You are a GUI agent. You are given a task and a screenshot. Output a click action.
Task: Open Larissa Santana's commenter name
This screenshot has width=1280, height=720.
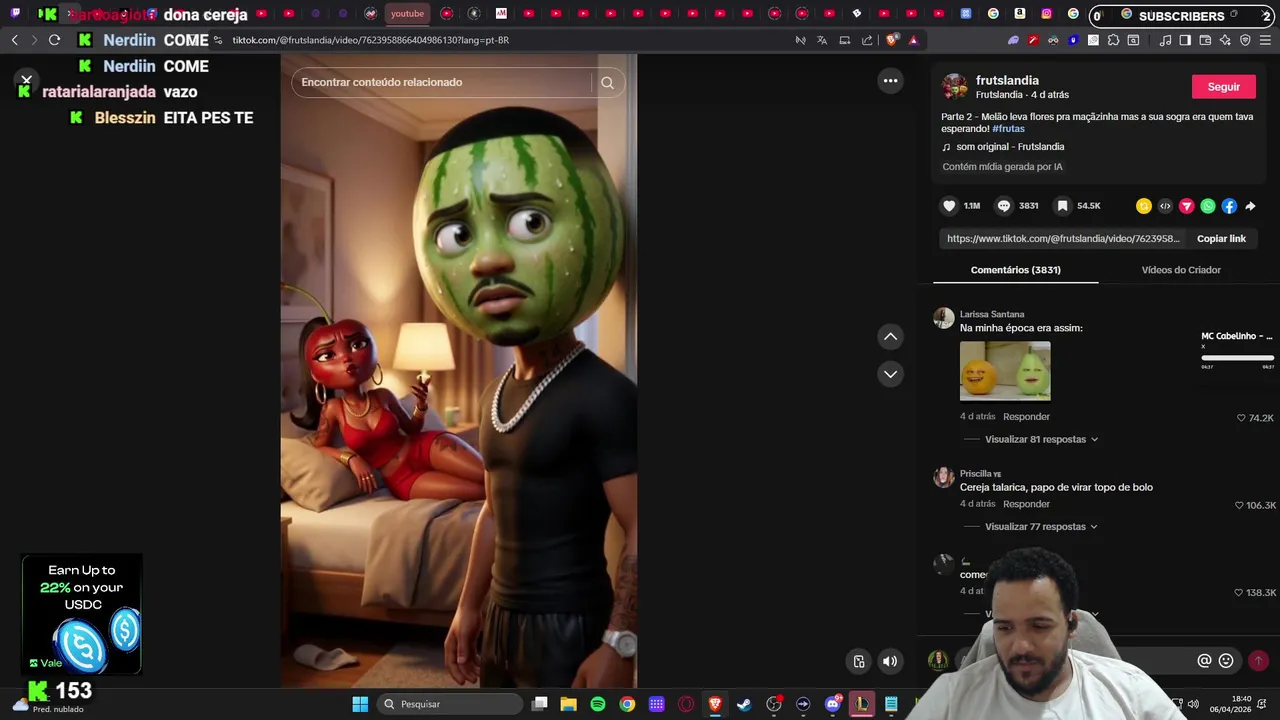[992, 314]
